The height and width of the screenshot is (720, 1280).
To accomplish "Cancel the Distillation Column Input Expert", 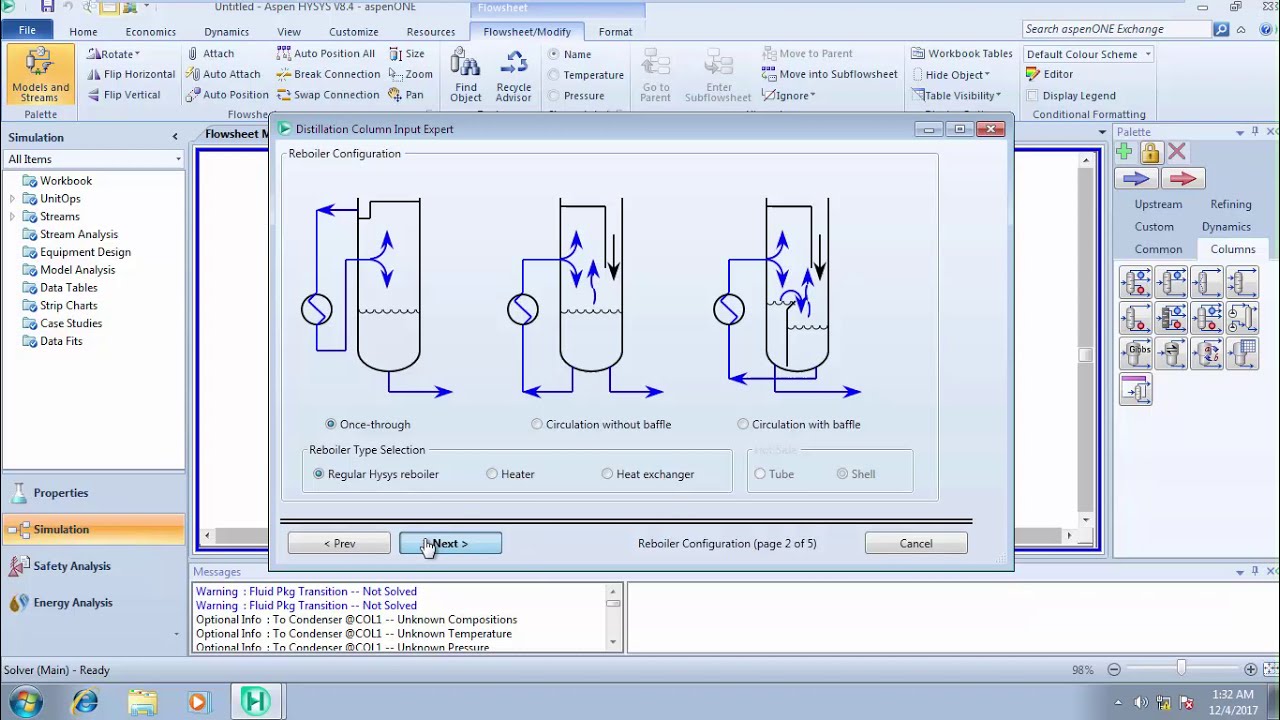I will pos(916,543).
